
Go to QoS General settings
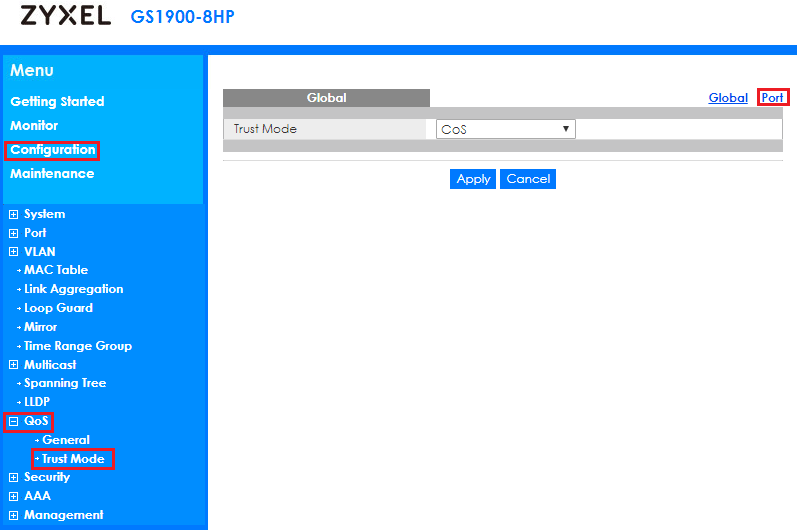[x=66, y=440]
